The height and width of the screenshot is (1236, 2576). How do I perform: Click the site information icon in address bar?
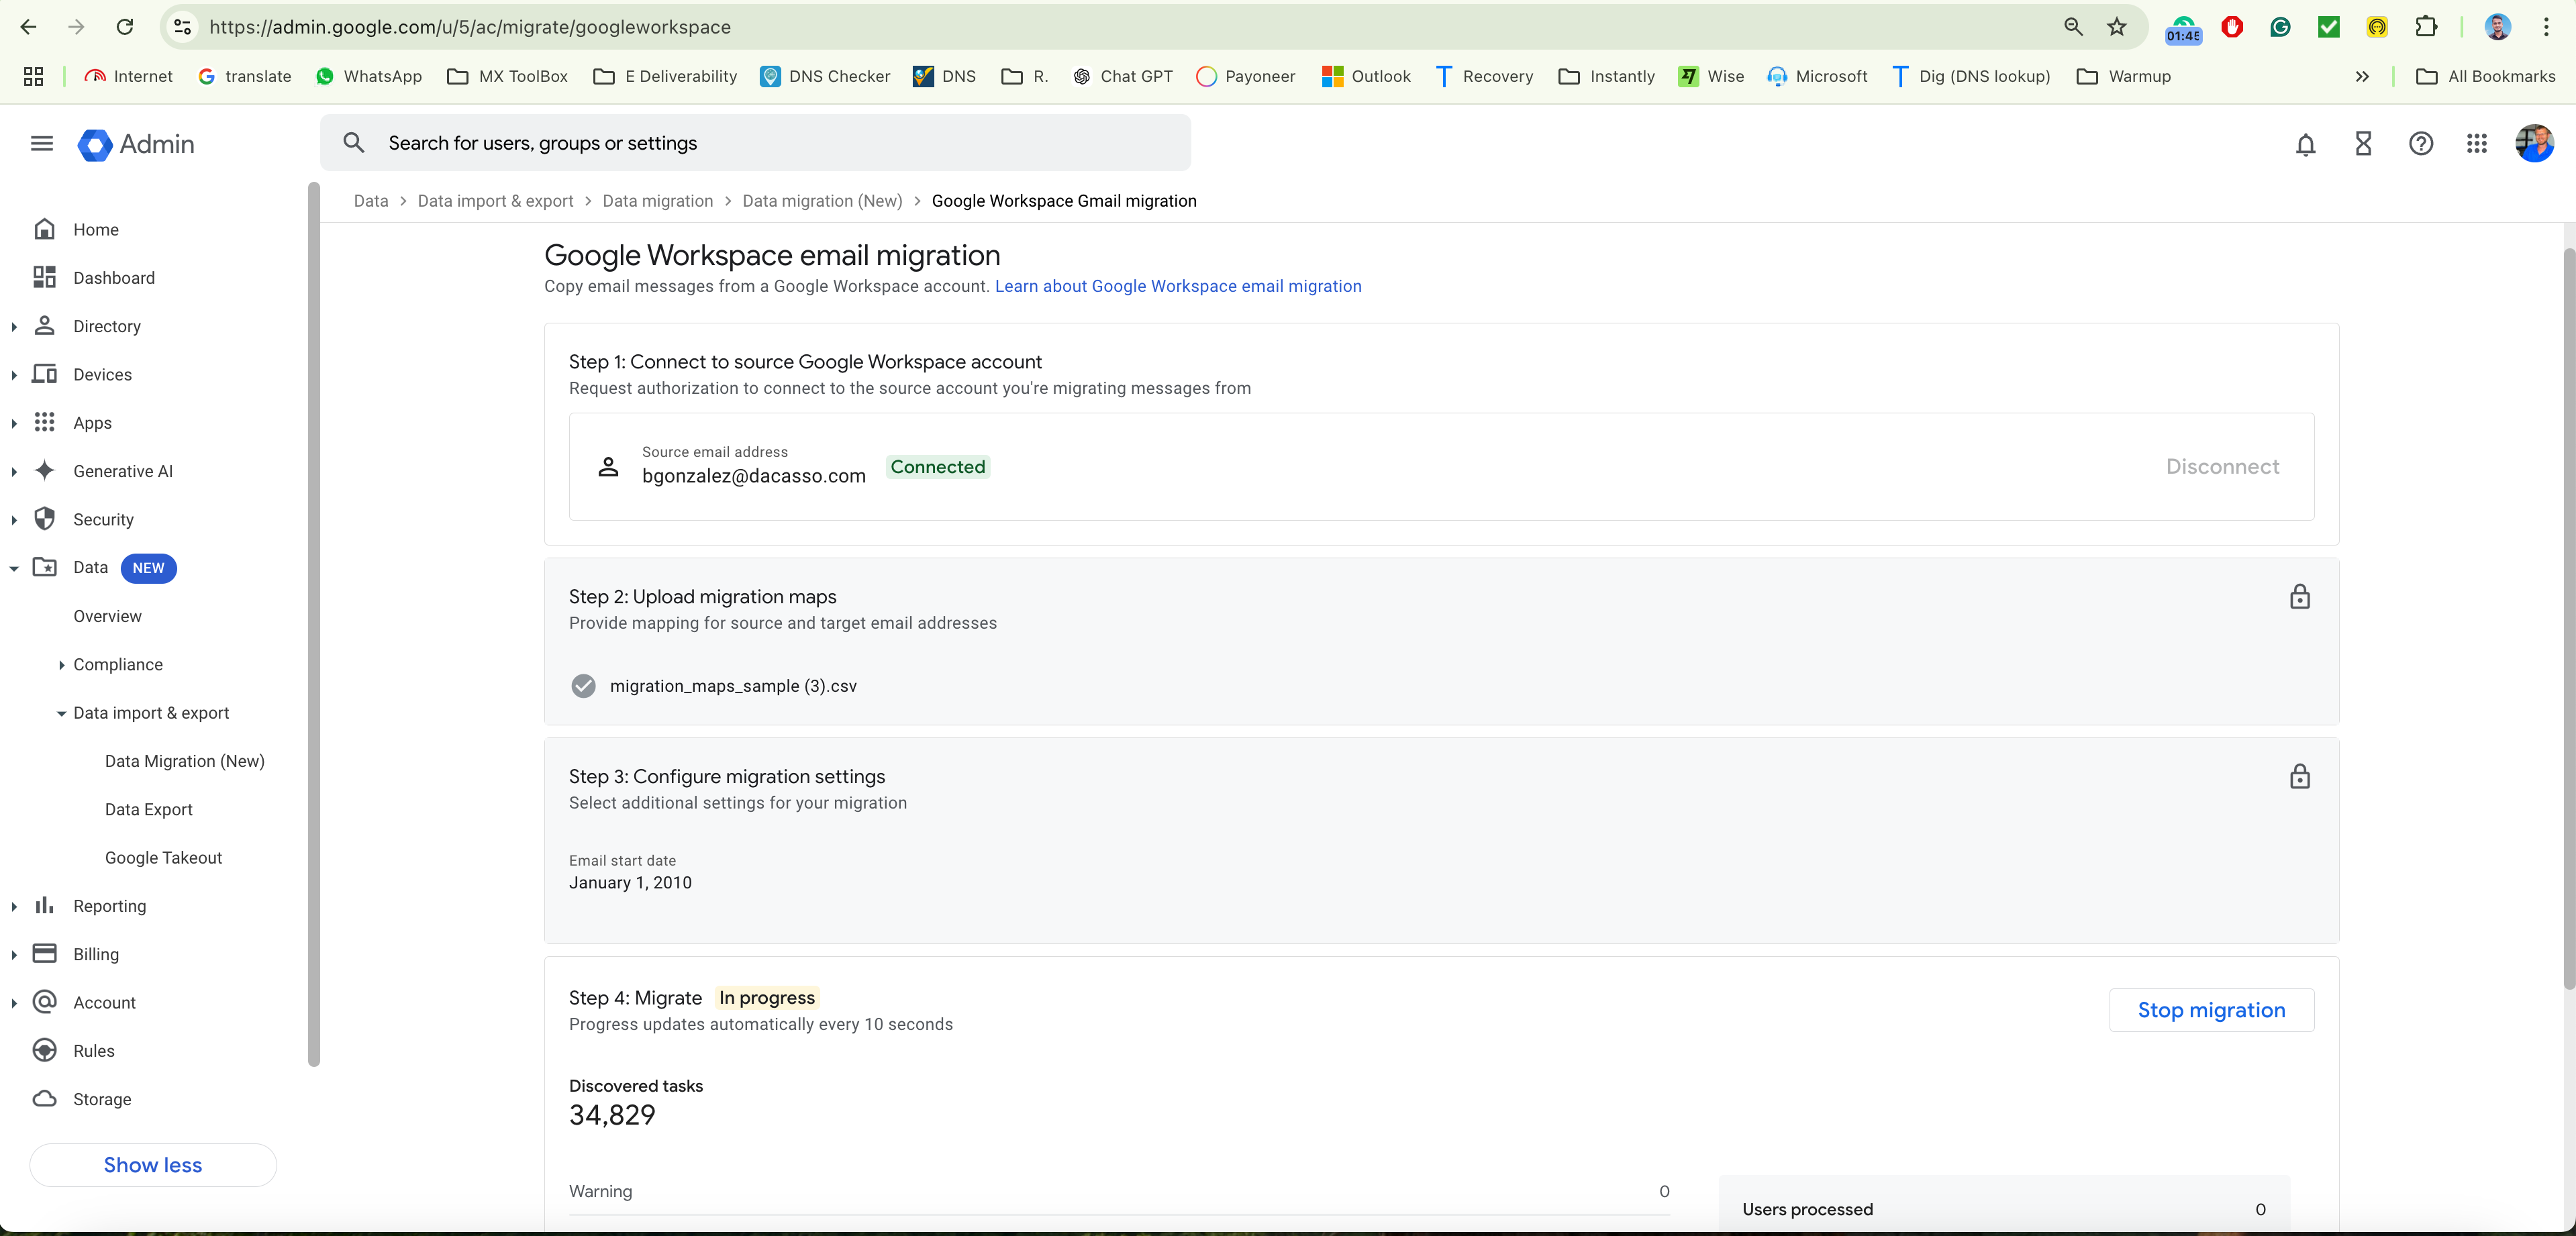[x=183, y=27]
